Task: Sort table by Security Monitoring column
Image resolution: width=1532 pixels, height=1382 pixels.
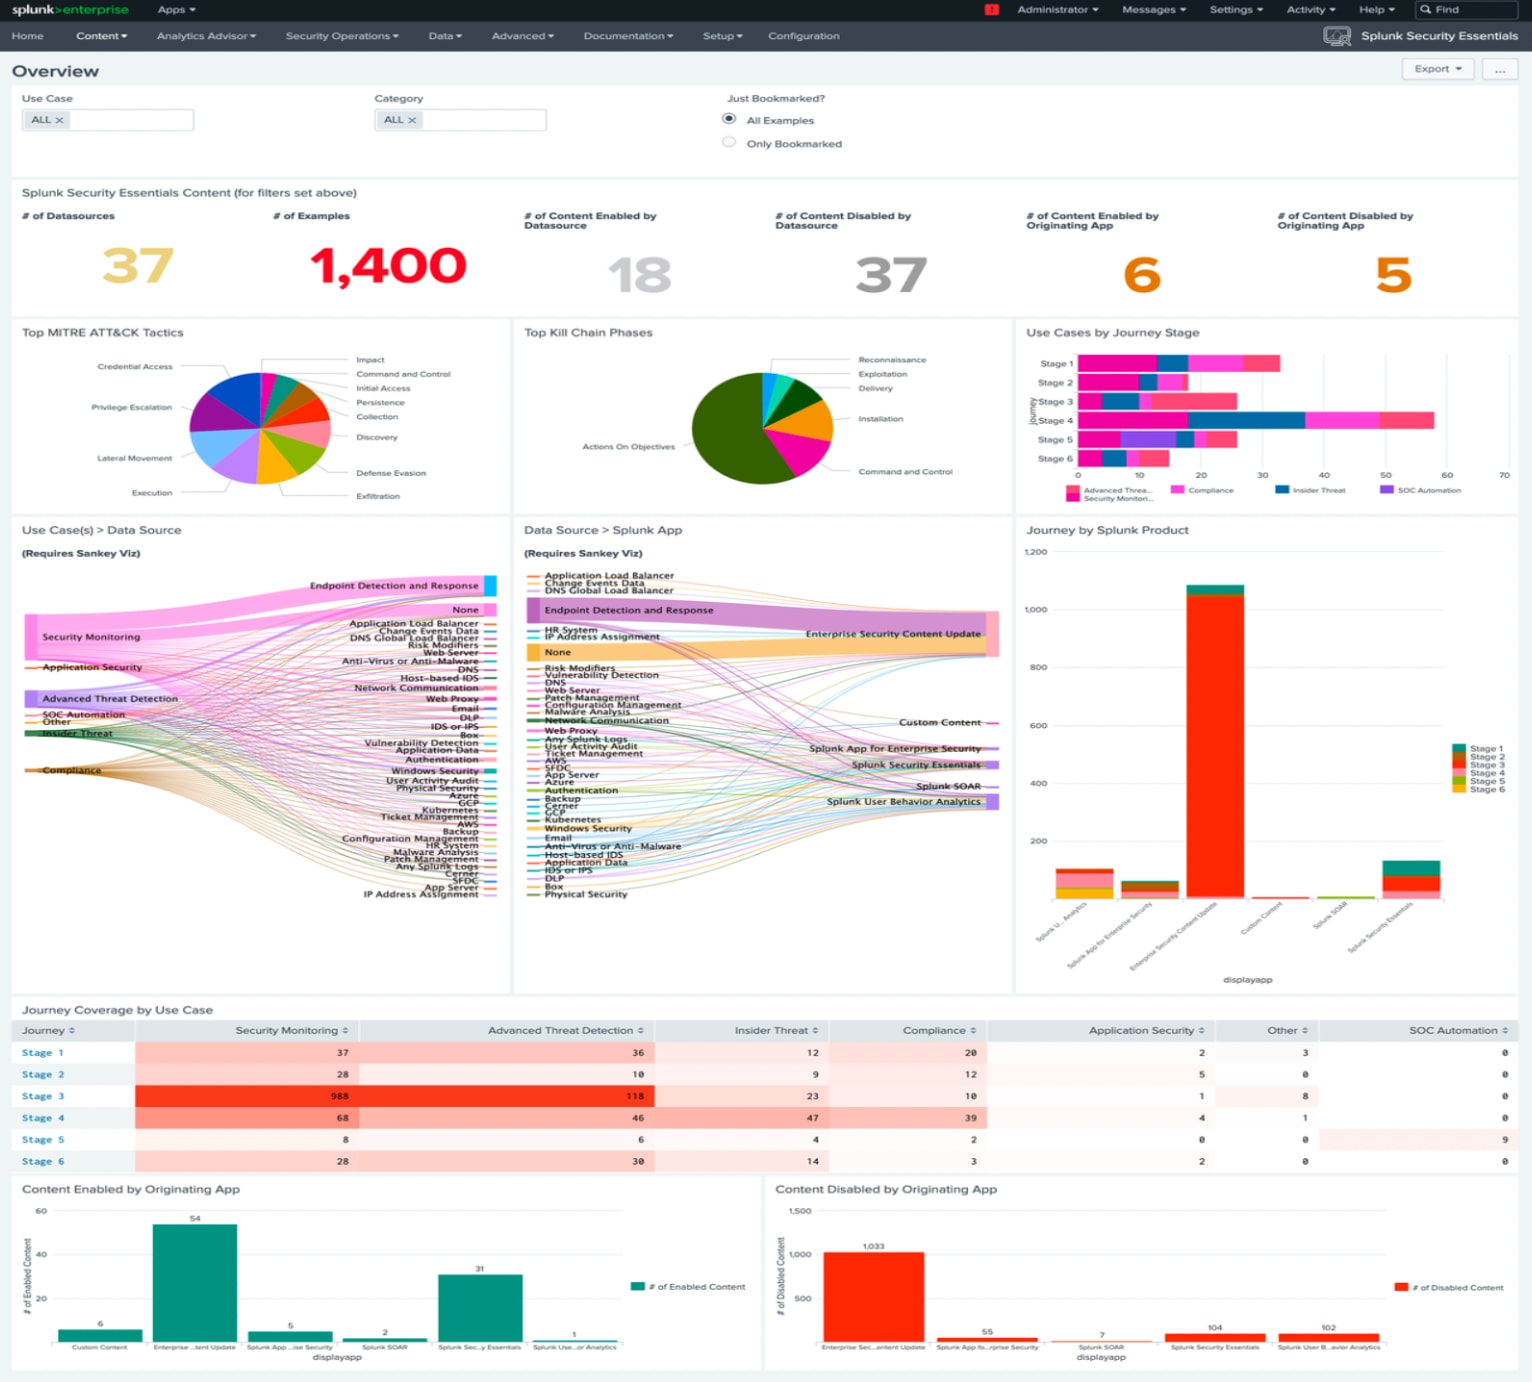Action: tap(292, 1031)
